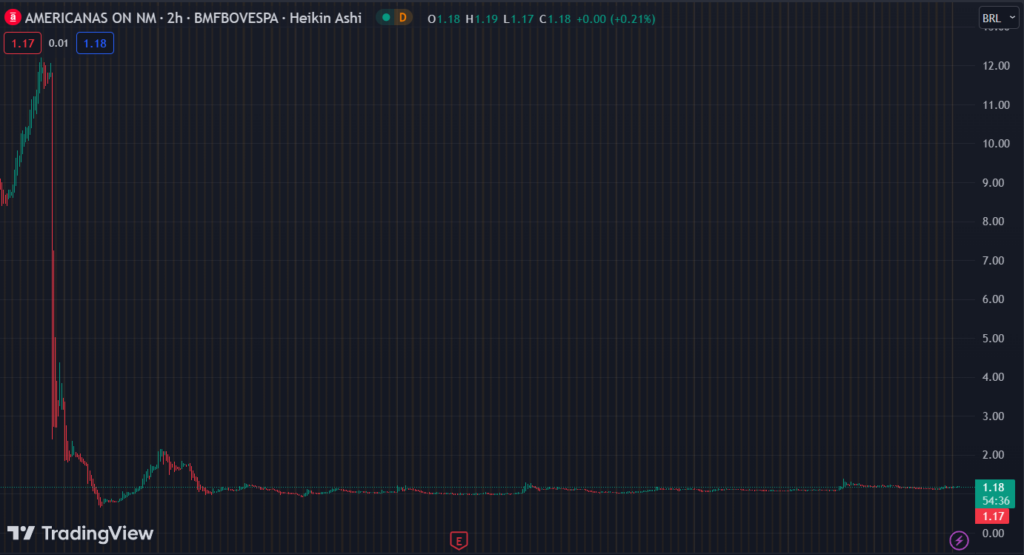Screen dimensions: 1024x555
Task: Click the 0.00 price axis label
Action: coord(993,533)
